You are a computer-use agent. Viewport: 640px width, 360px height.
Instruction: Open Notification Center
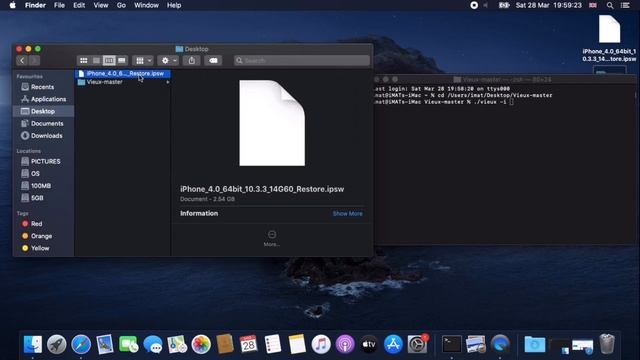click(x=625, y=5)
